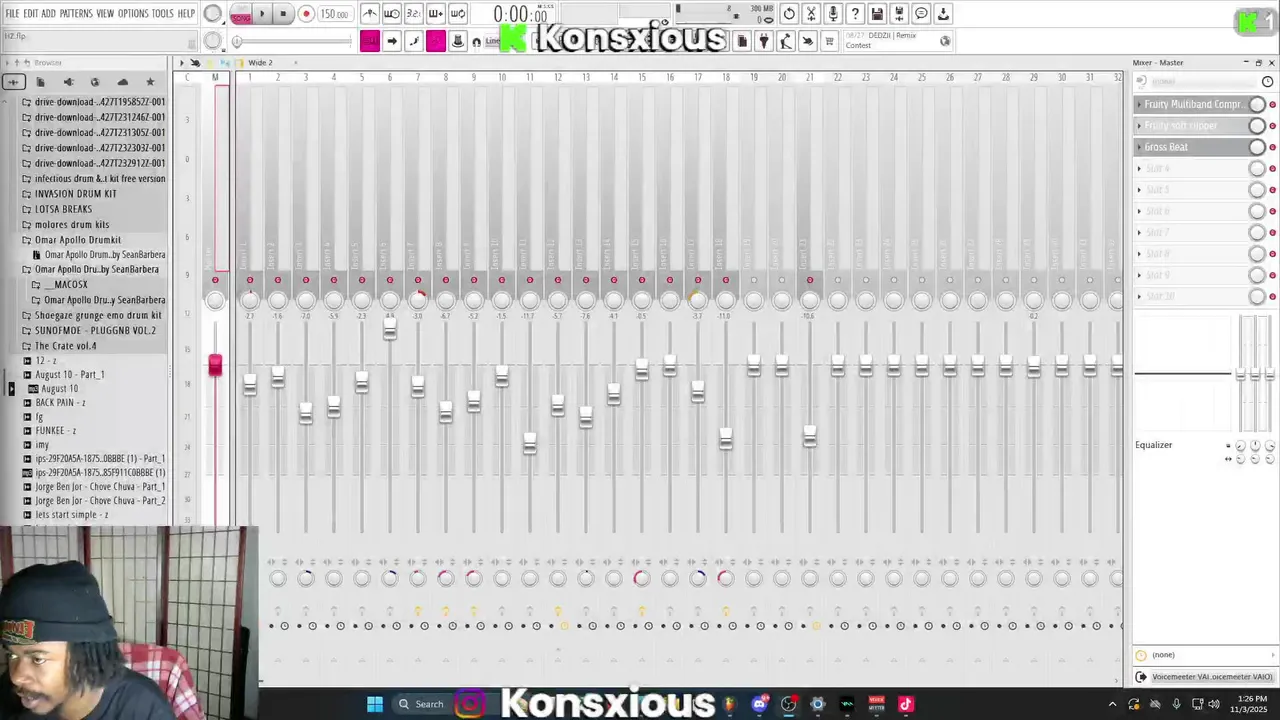Open the VIEW menu

[x=105, y=14]
